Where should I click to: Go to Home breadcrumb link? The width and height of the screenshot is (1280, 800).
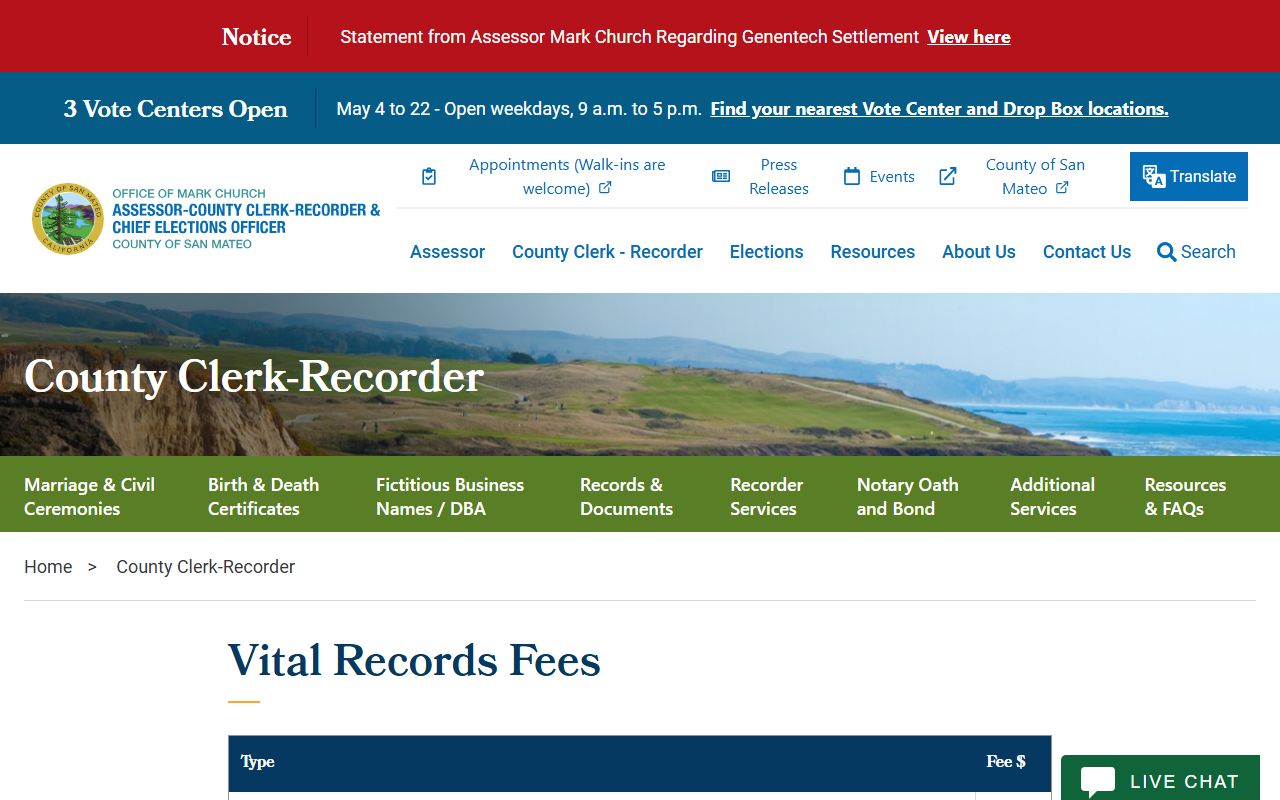tap(48, 567)
